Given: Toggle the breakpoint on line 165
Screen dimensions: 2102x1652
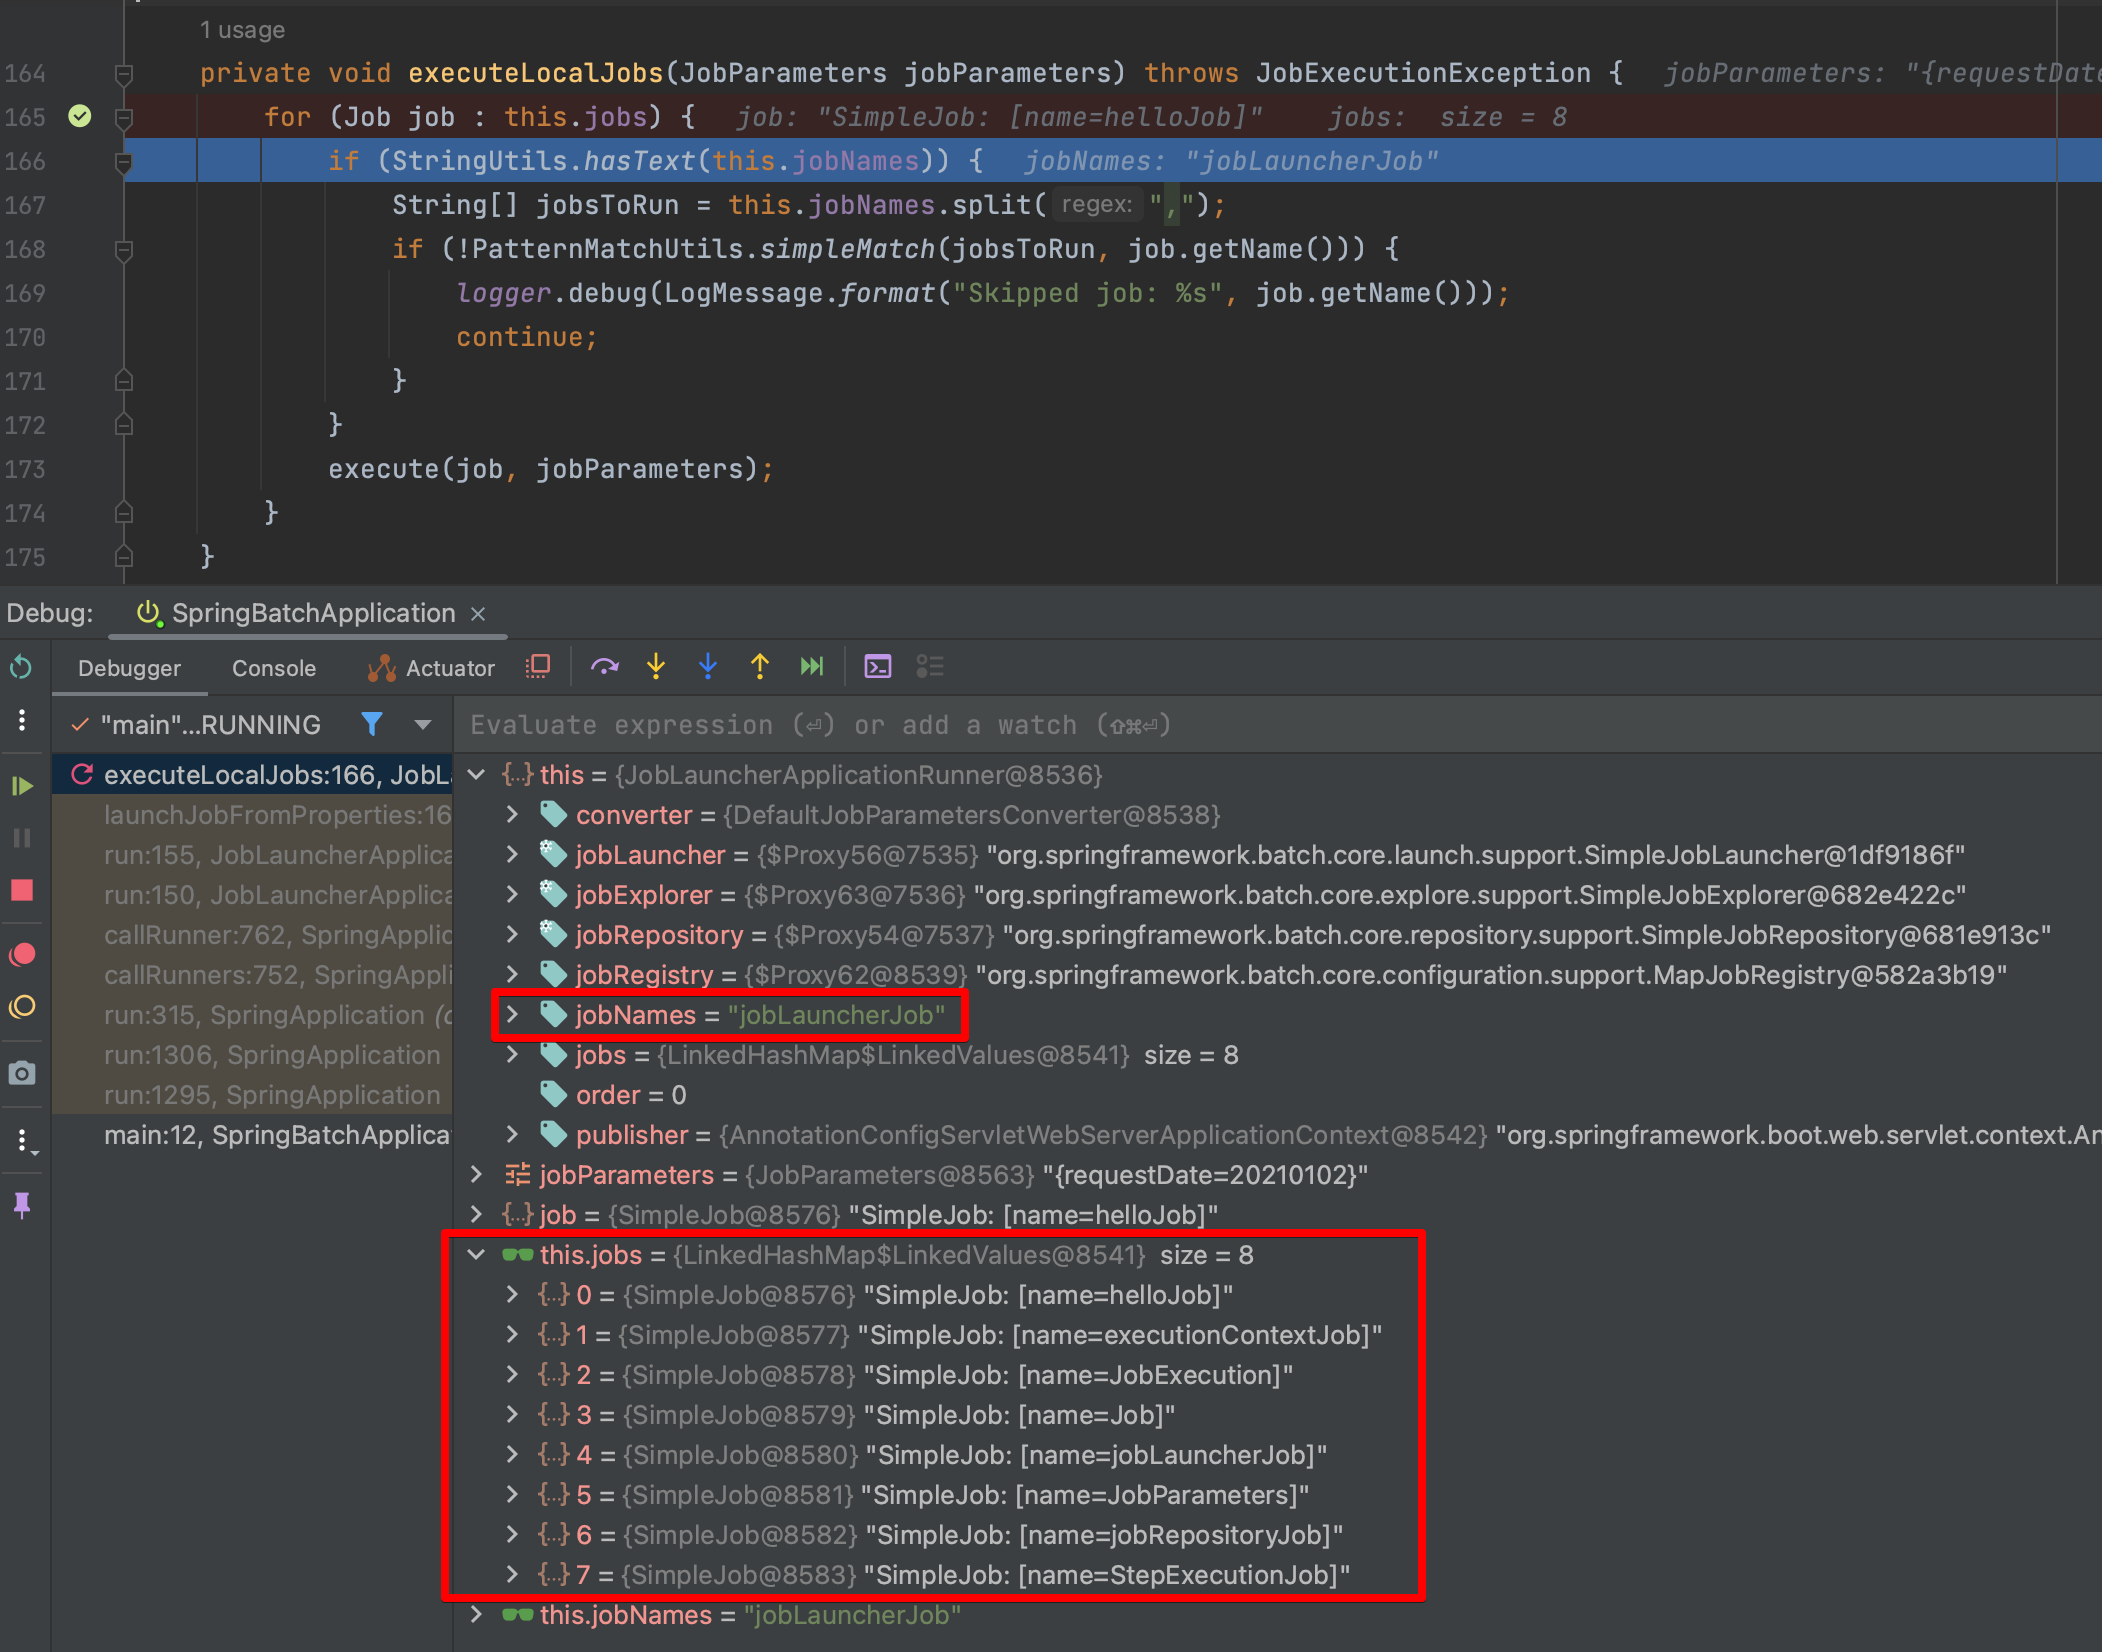Looking at the screenshot, I should point(80,117).
